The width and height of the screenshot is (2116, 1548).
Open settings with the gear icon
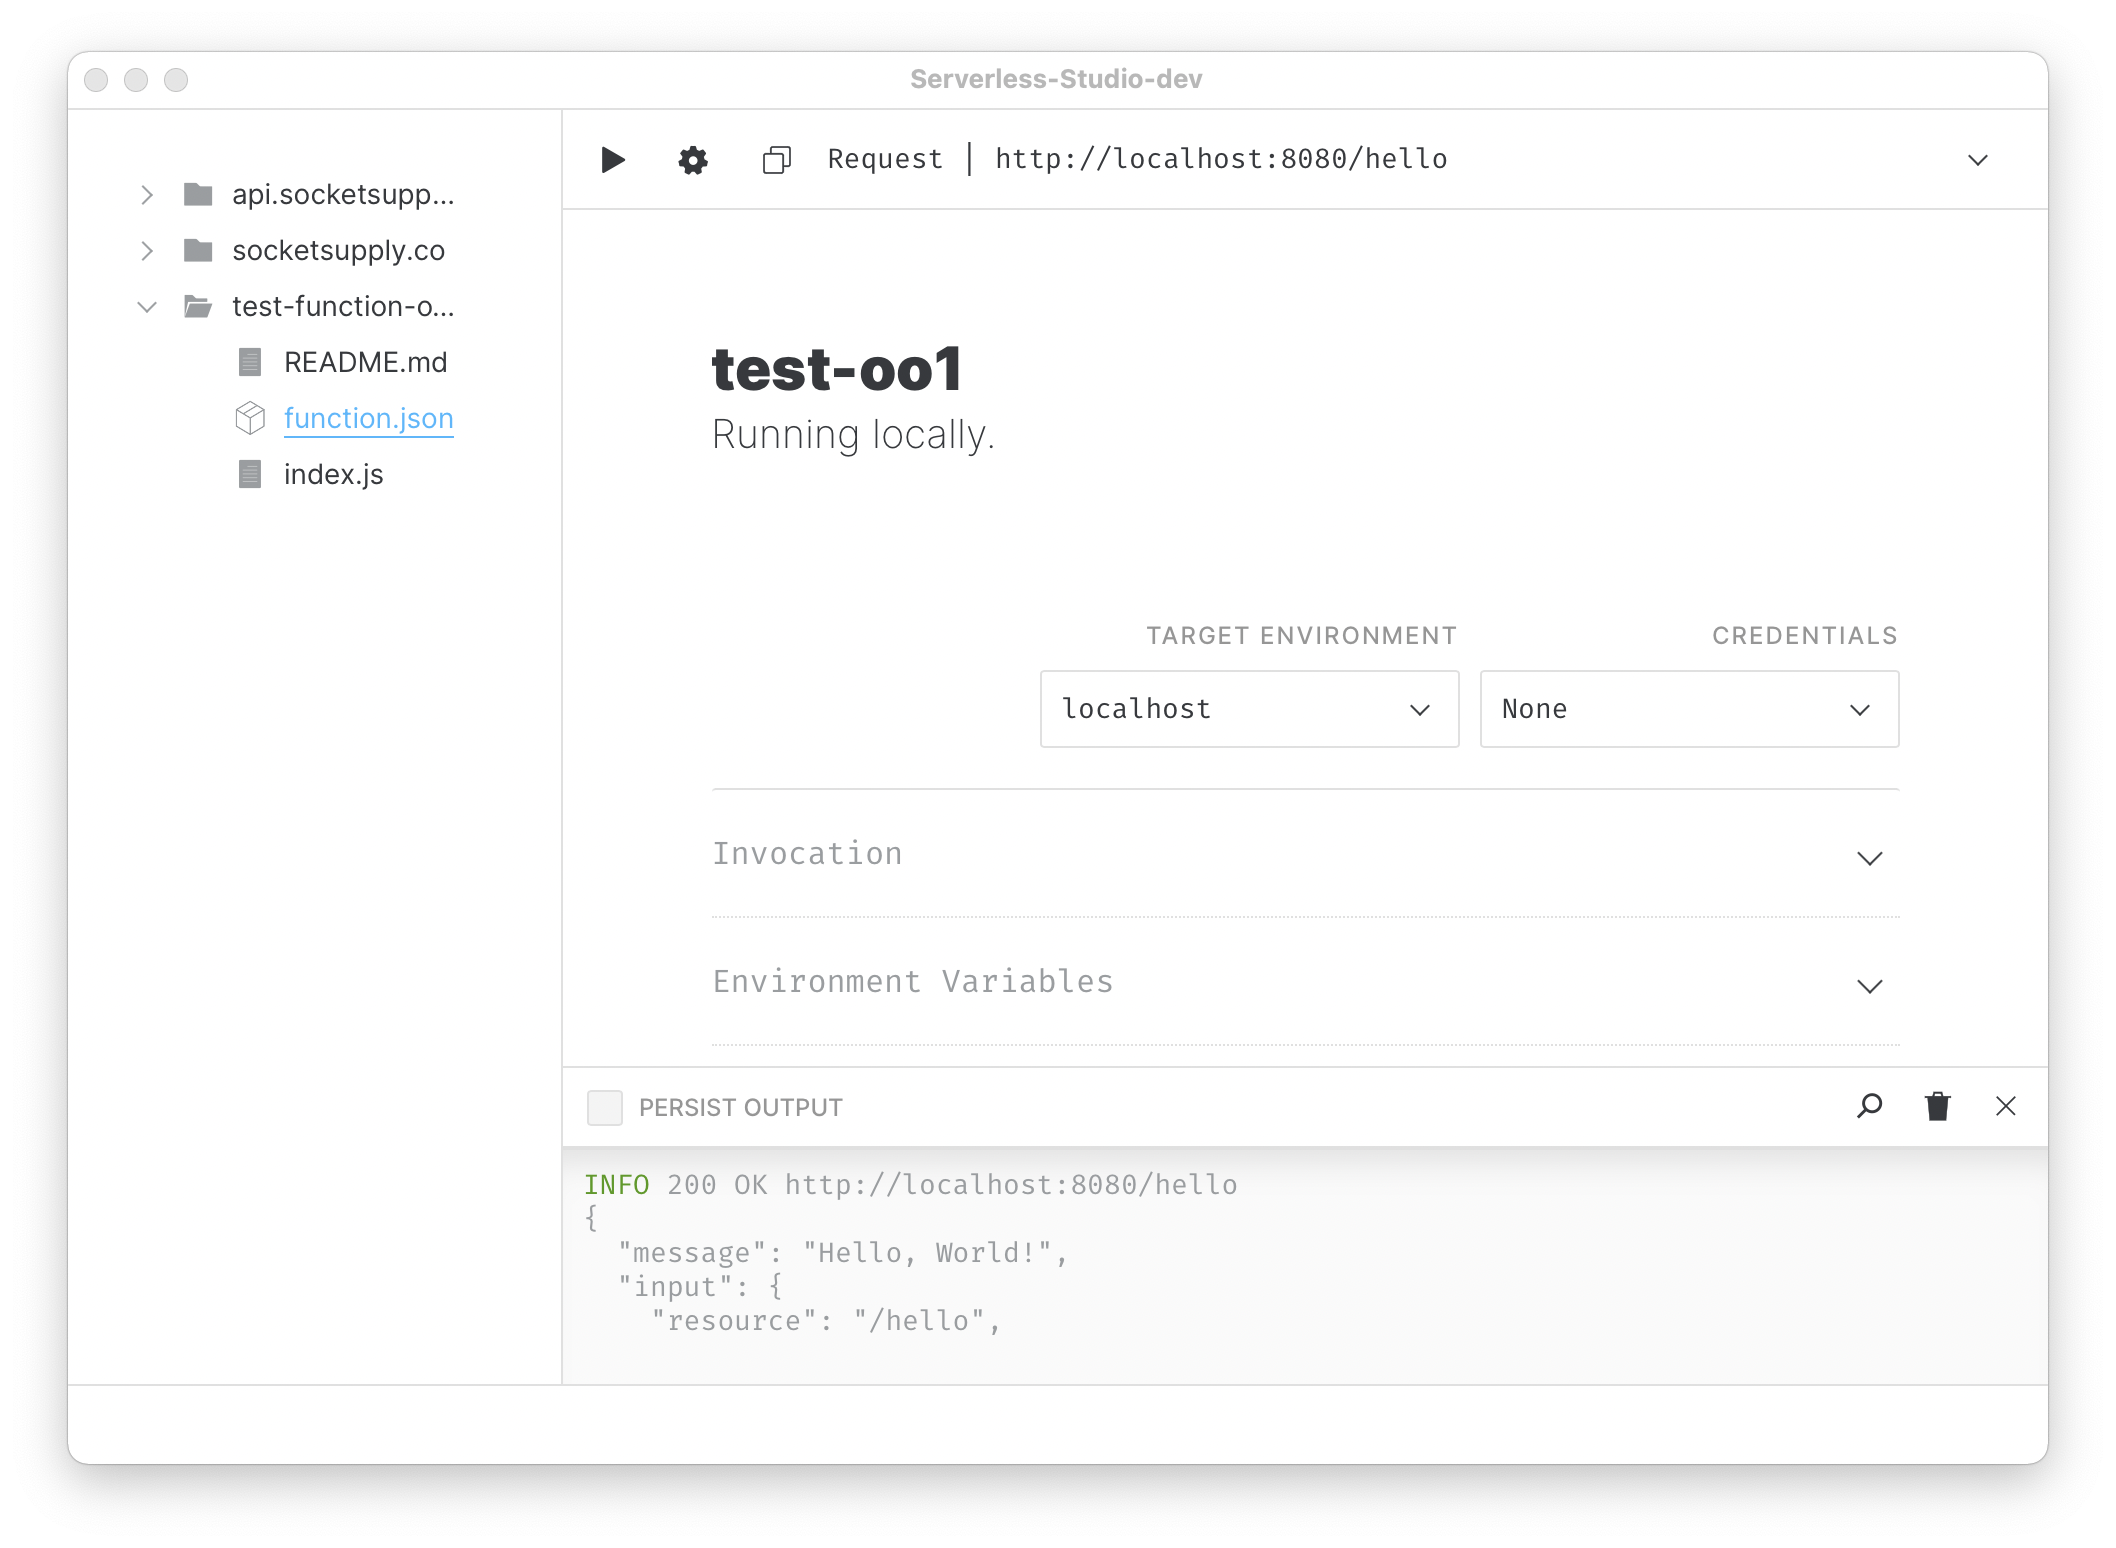(693, 160)
